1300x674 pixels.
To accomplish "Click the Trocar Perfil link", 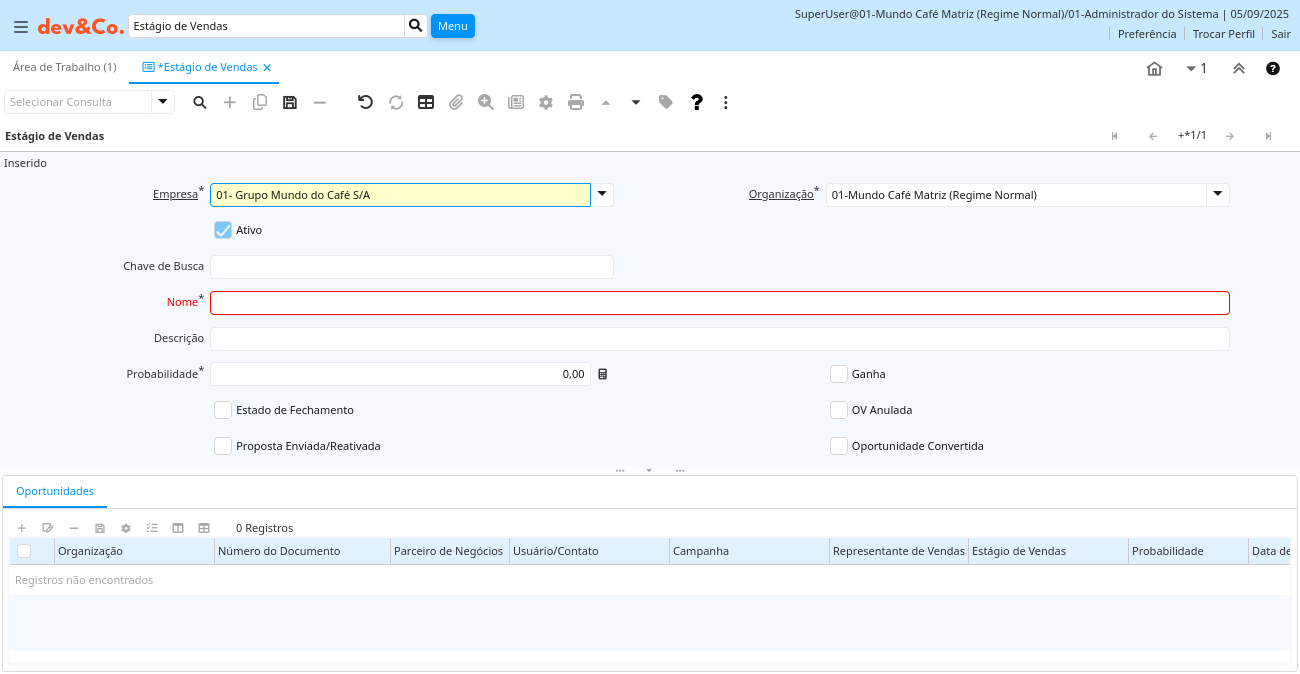I will point(1223,34).
